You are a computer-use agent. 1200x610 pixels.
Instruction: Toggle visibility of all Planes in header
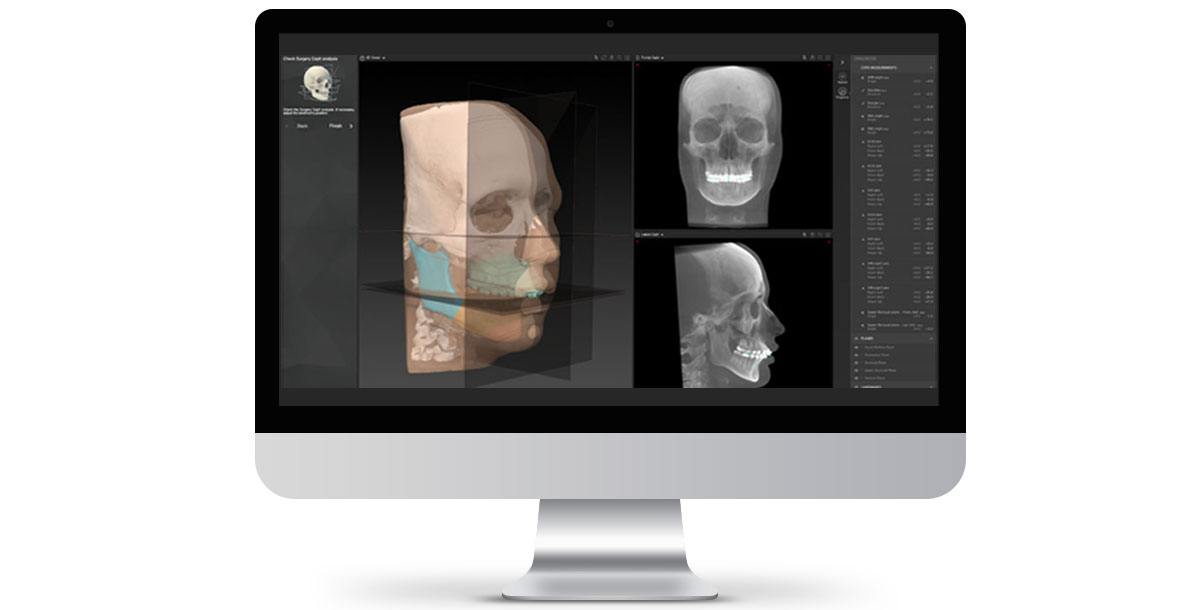(x=856, y=339)
